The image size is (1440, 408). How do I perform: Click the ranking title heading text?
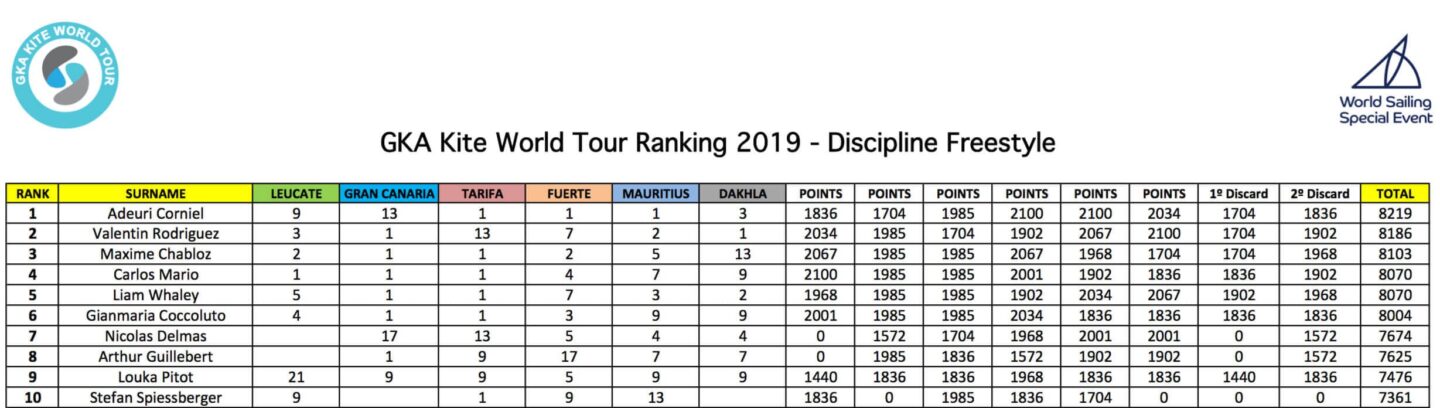click(x=718, y=143)
